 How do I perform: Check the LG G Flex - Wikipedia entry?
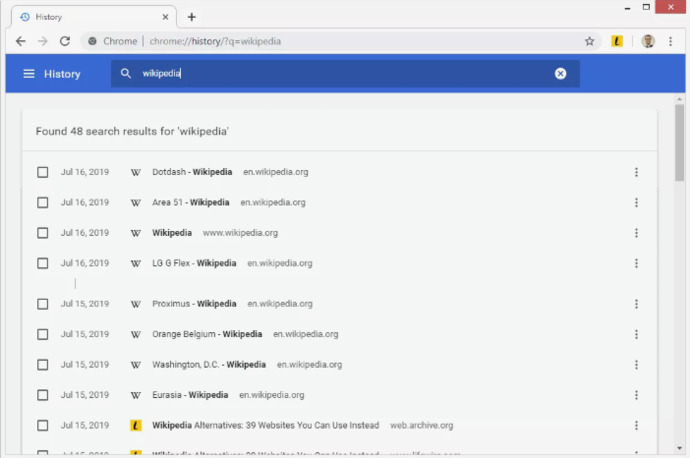click(43, 263)
